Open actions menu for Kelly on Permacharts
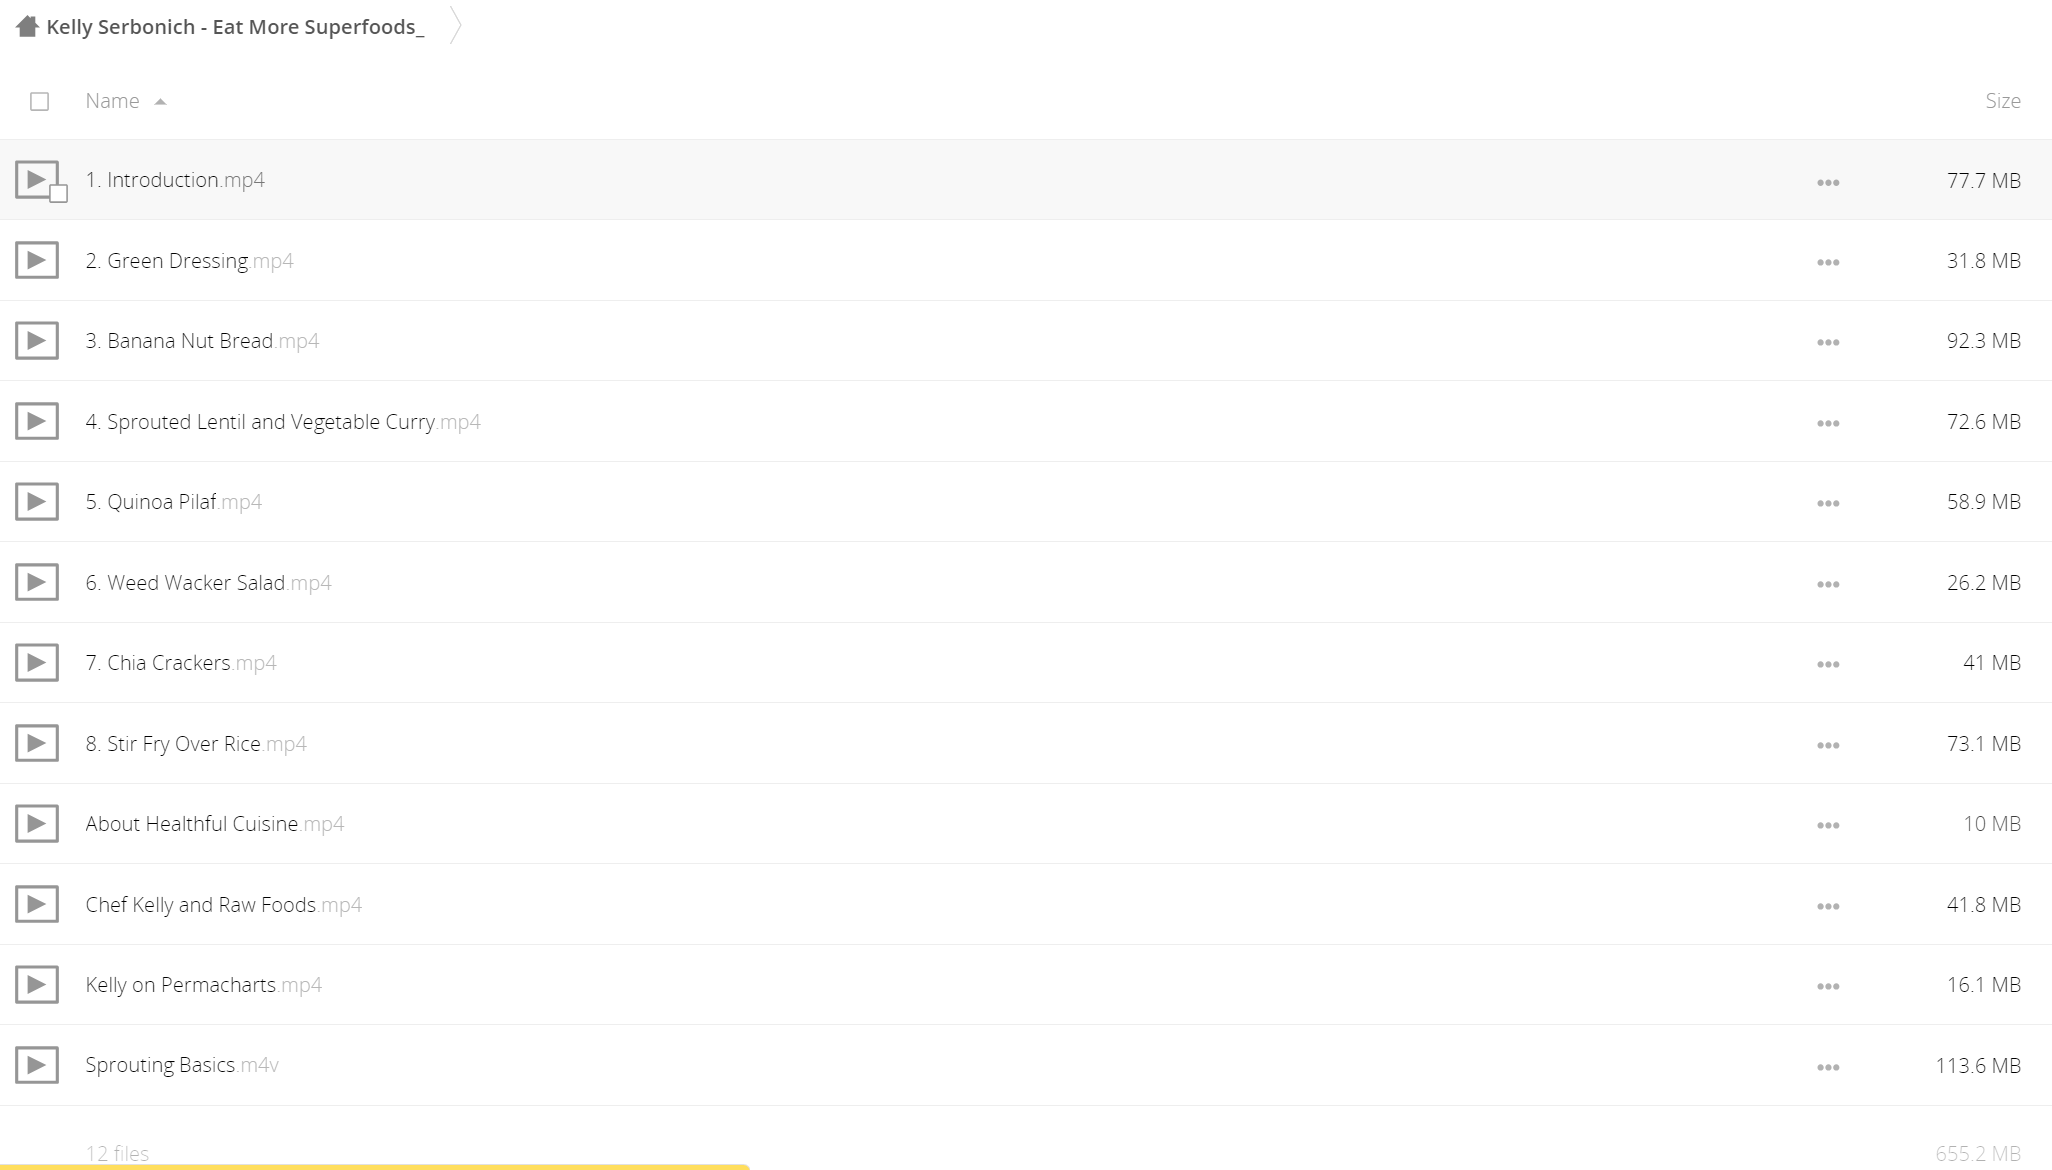2052x1170 pixels. [1828, 986]
